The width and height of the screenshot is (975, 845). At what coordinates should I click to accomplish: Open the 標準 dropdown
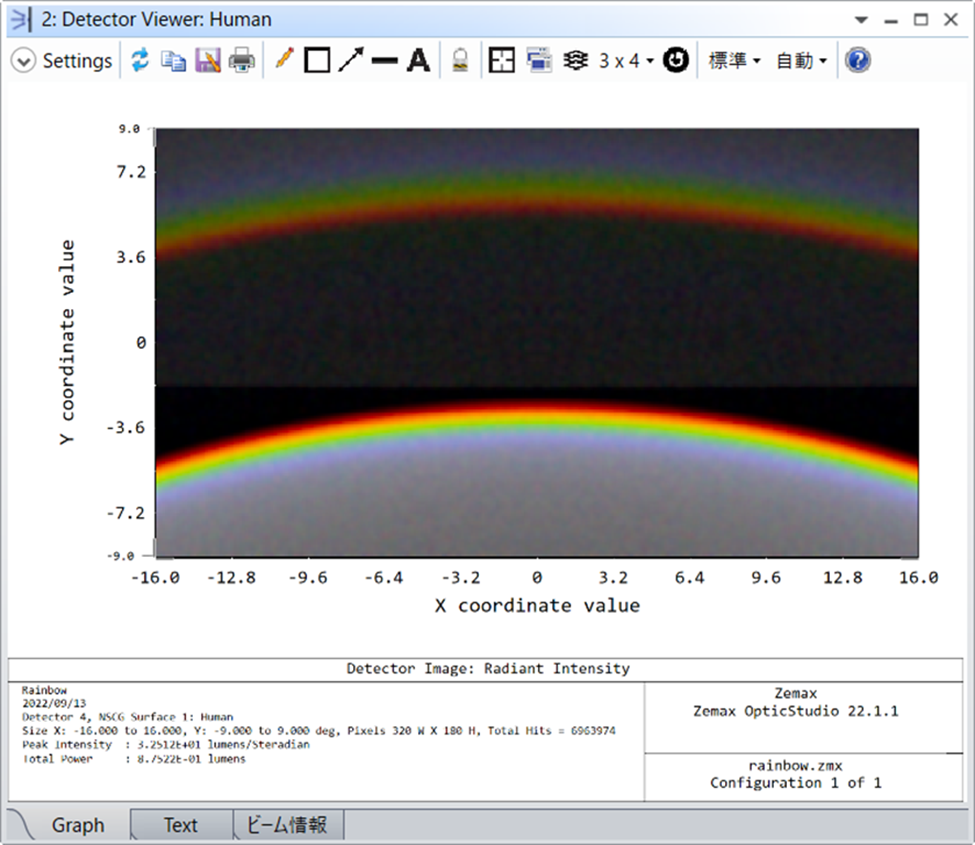(734, 60)
